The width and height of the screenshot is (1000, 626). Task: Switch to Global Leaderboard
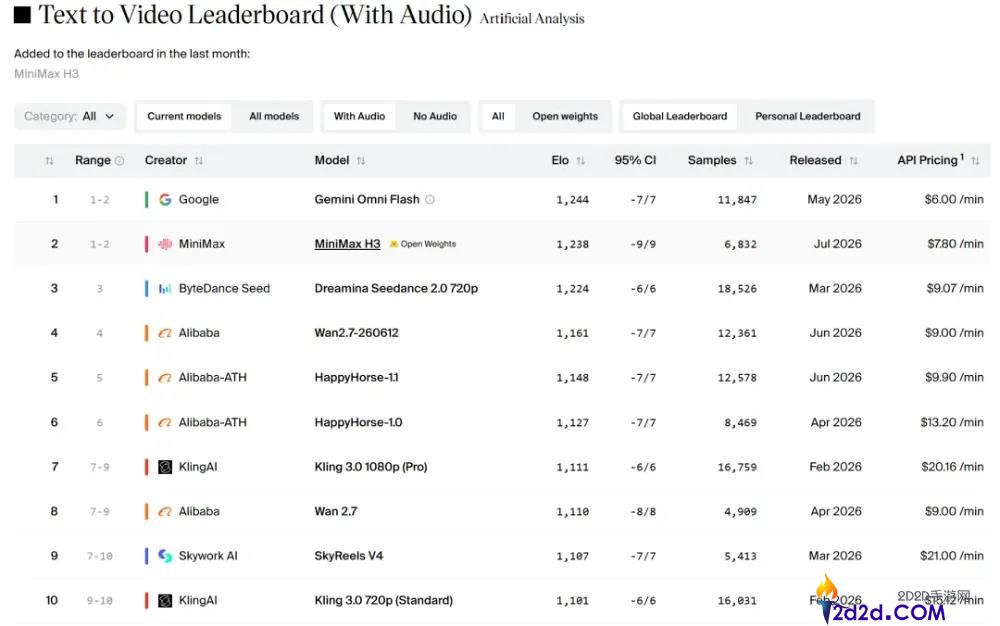tap(680, 116)
